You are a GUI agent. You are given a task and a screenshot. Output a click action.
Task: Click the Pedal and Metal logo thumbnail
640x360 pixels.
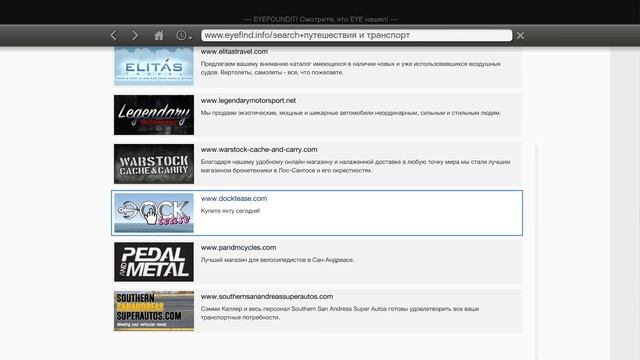pyautogui.click(x=154, y=262)
